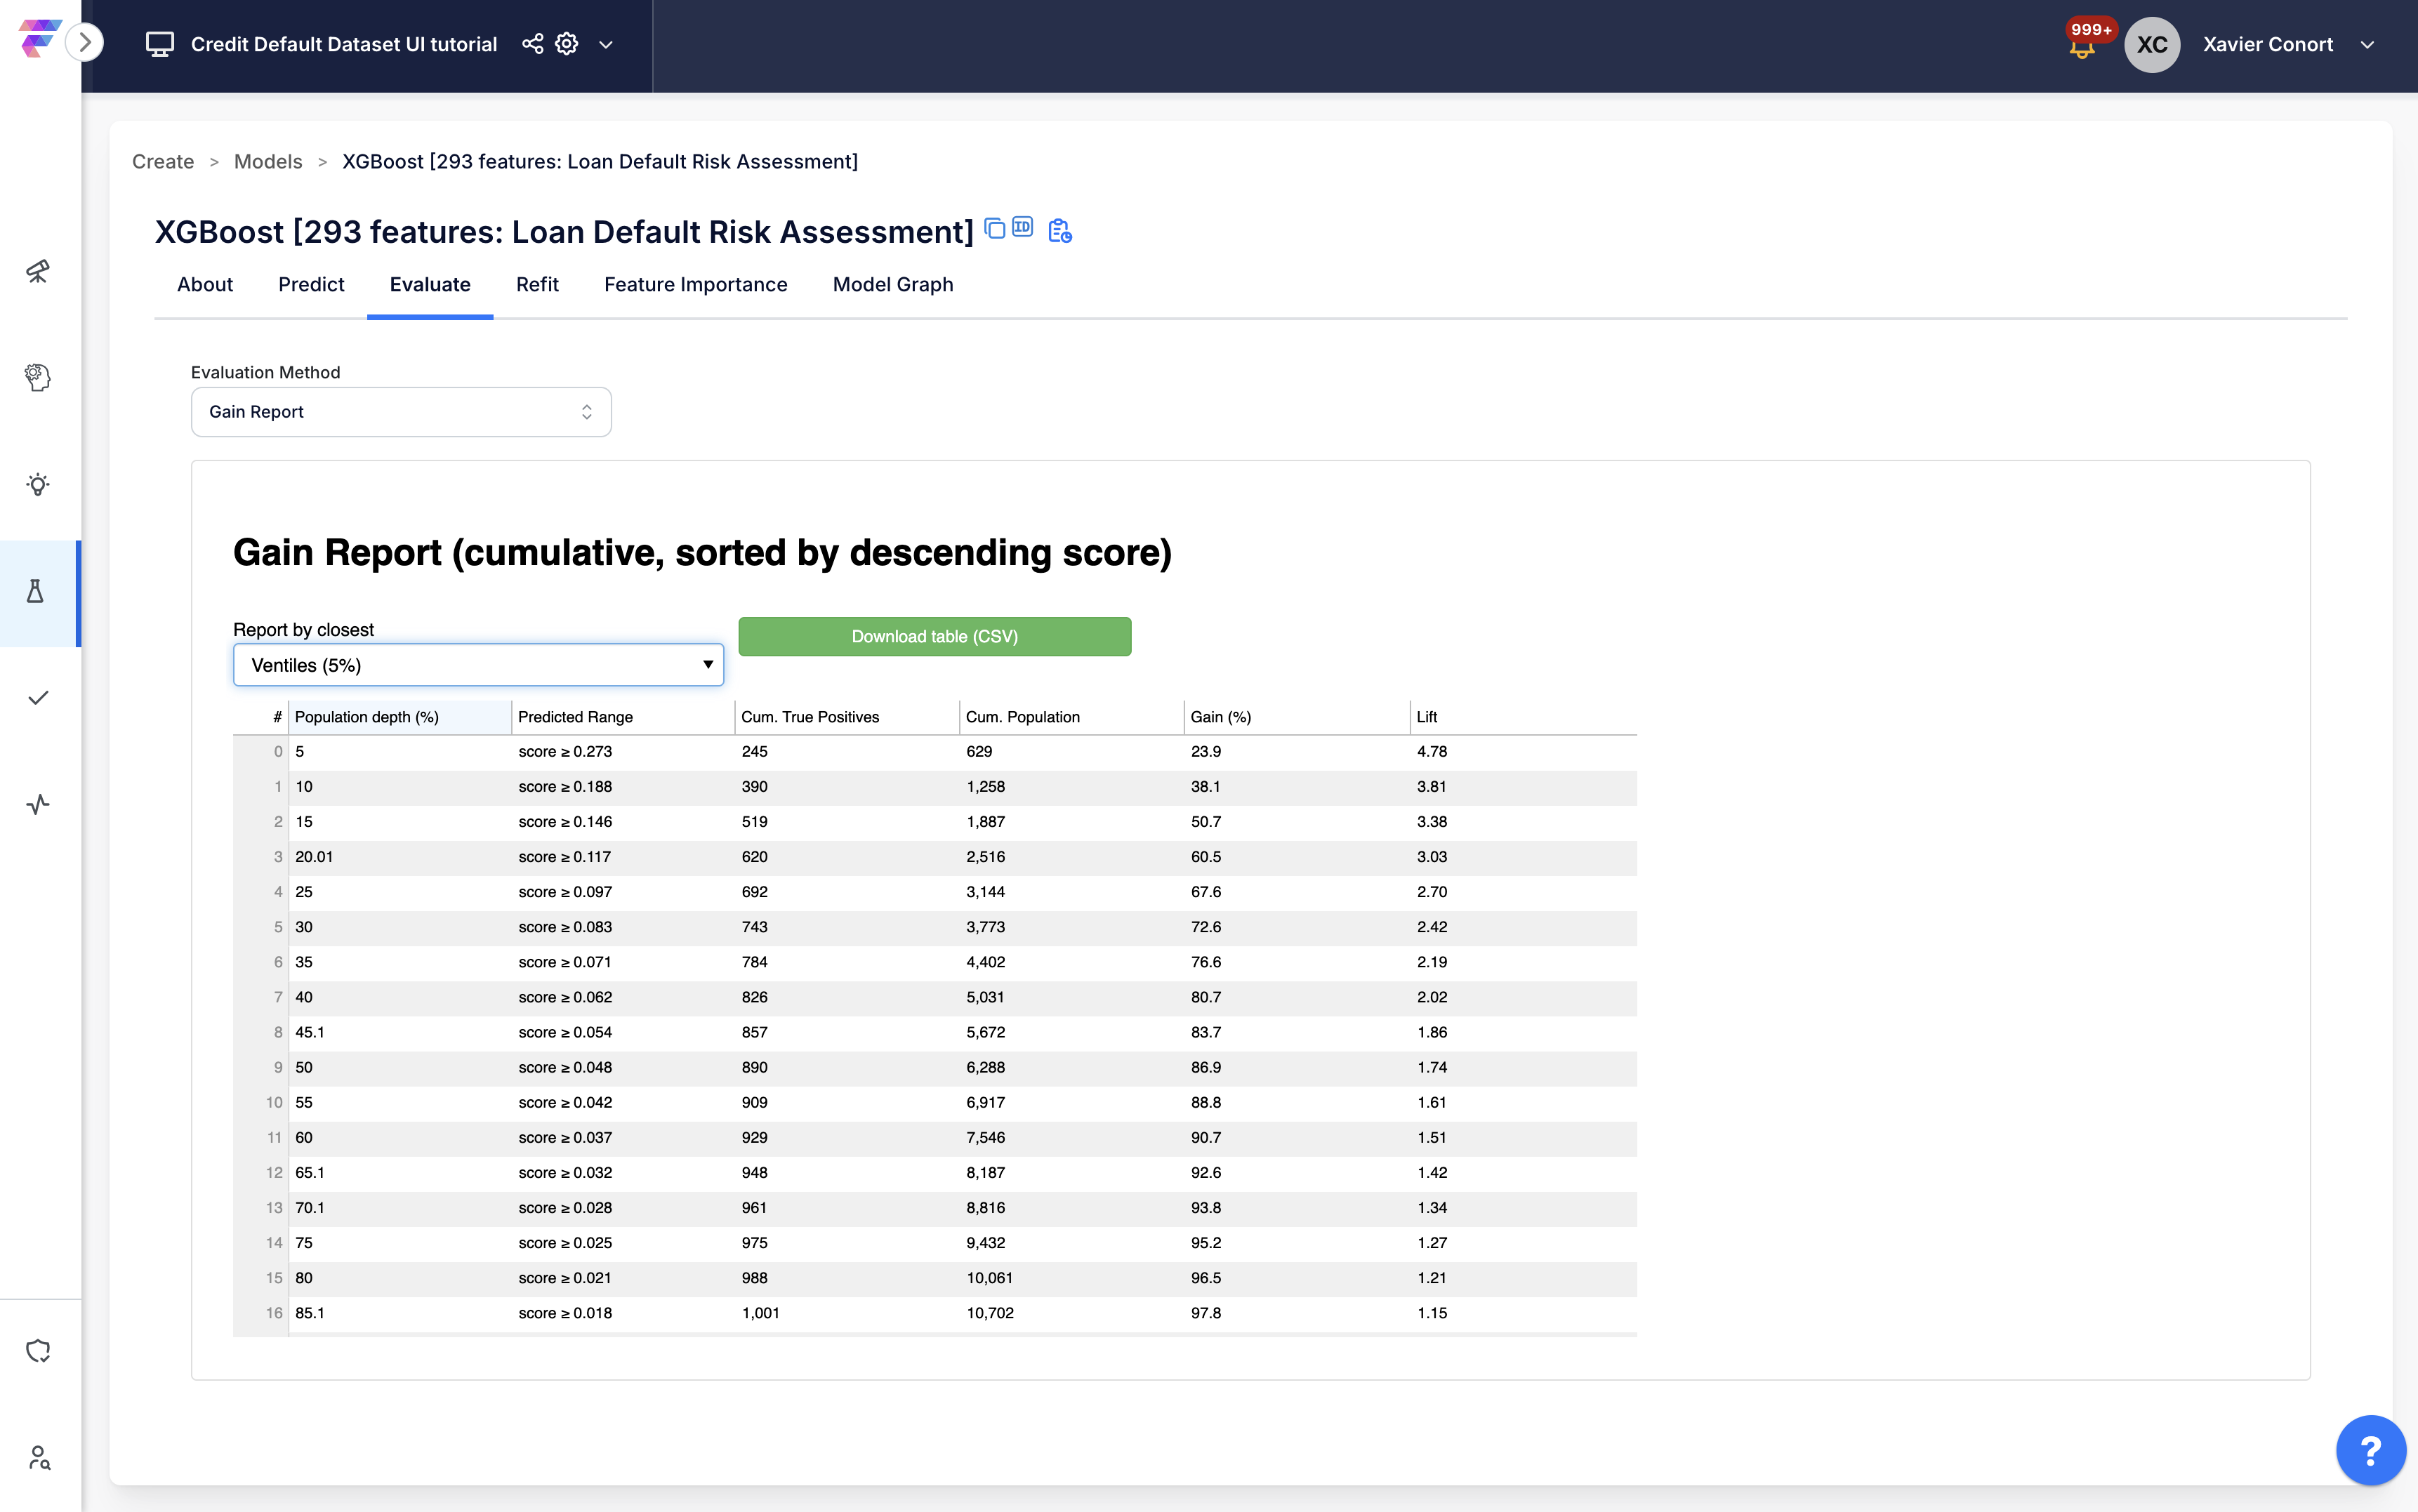Image resolution: width=2418 pixels, height=1512 pixels.
Task: Click the checkmark icon in sidebar
Action: click(x=38, y=698)
